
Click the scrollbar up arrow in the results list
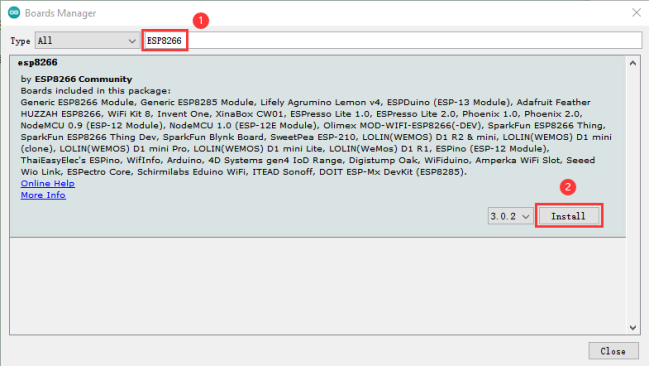633,63
